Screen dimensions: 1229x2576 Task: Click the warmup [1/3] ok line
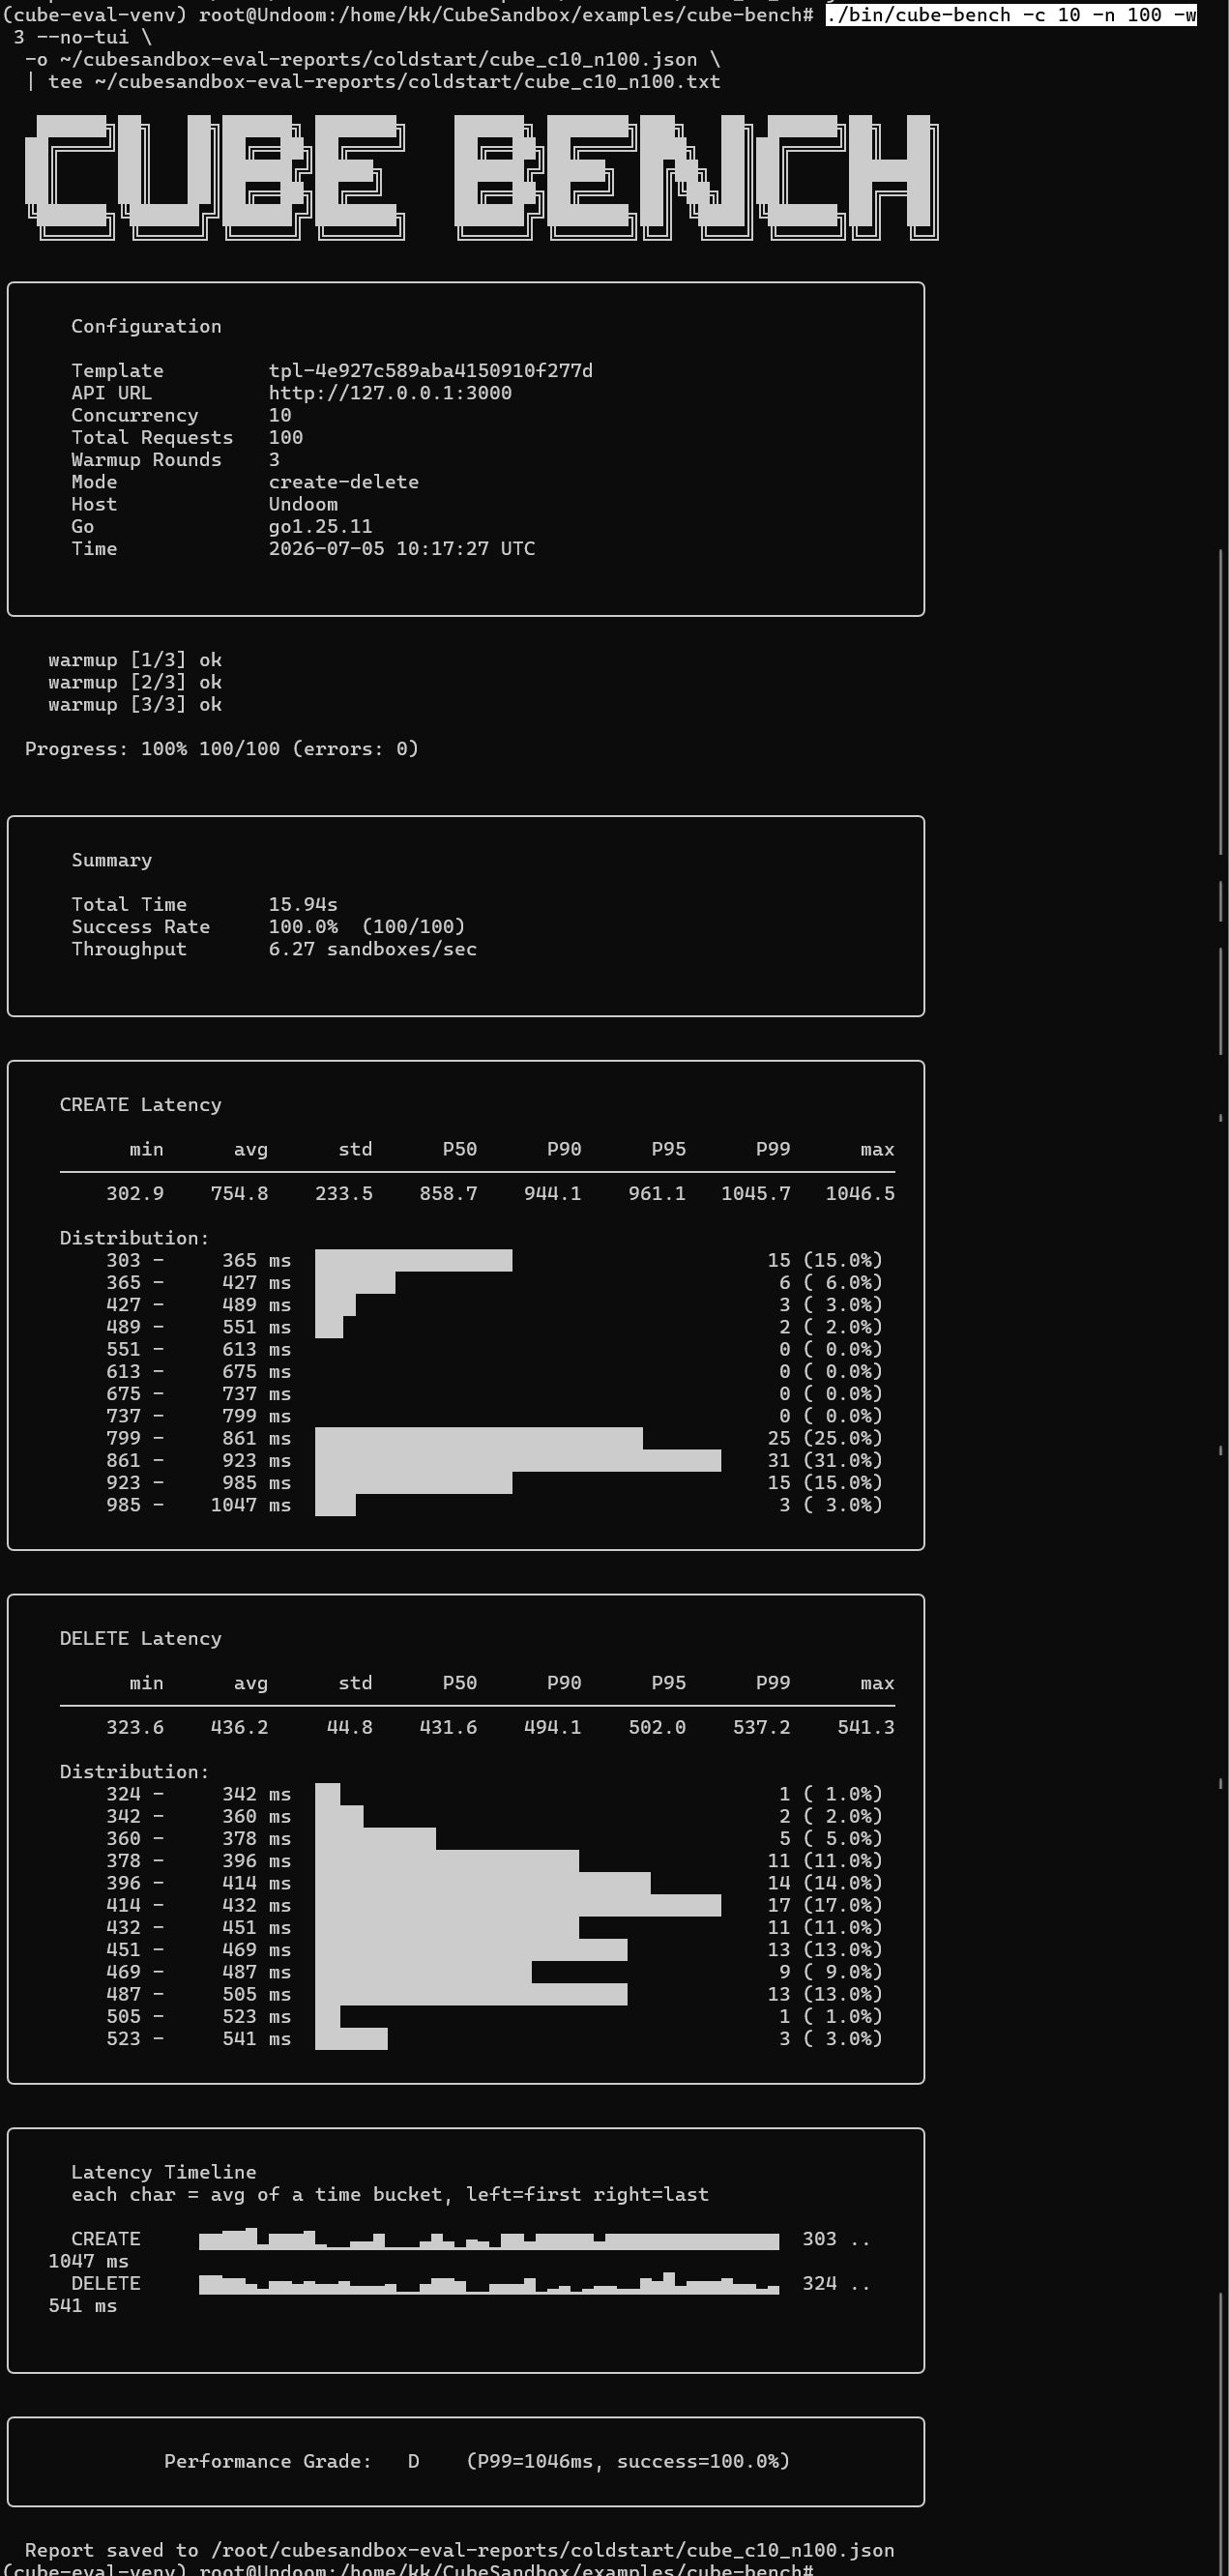pos(135,660)
